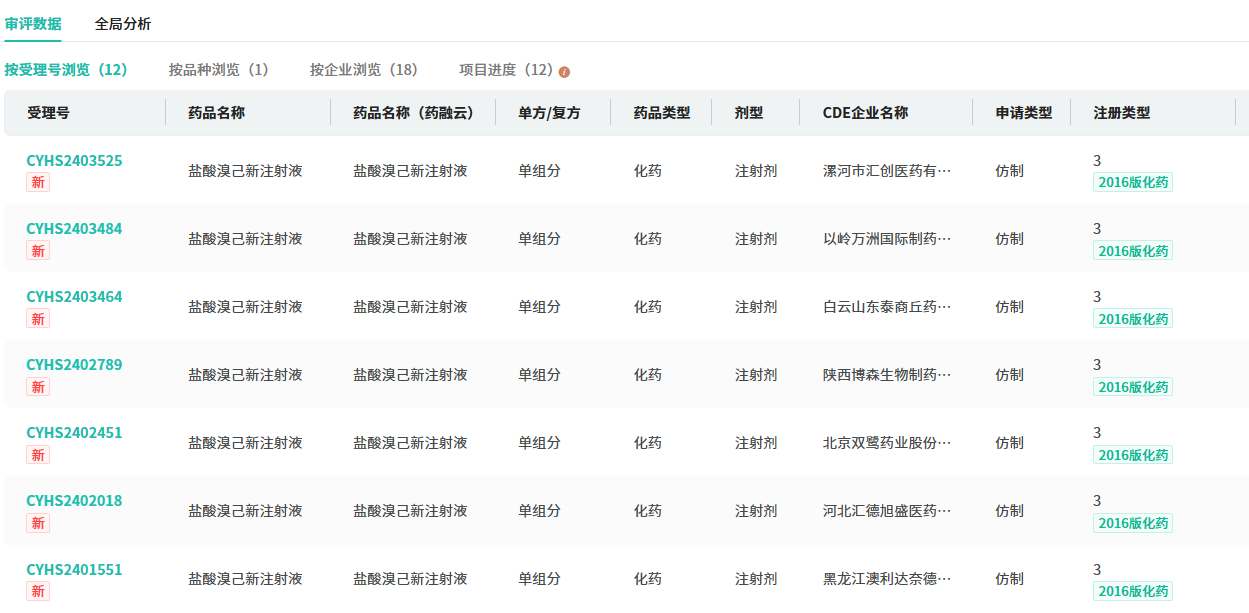1249x613 pixels.
Task: Click the 新 badge under CYHS2403484
Action: pos(38,251)
